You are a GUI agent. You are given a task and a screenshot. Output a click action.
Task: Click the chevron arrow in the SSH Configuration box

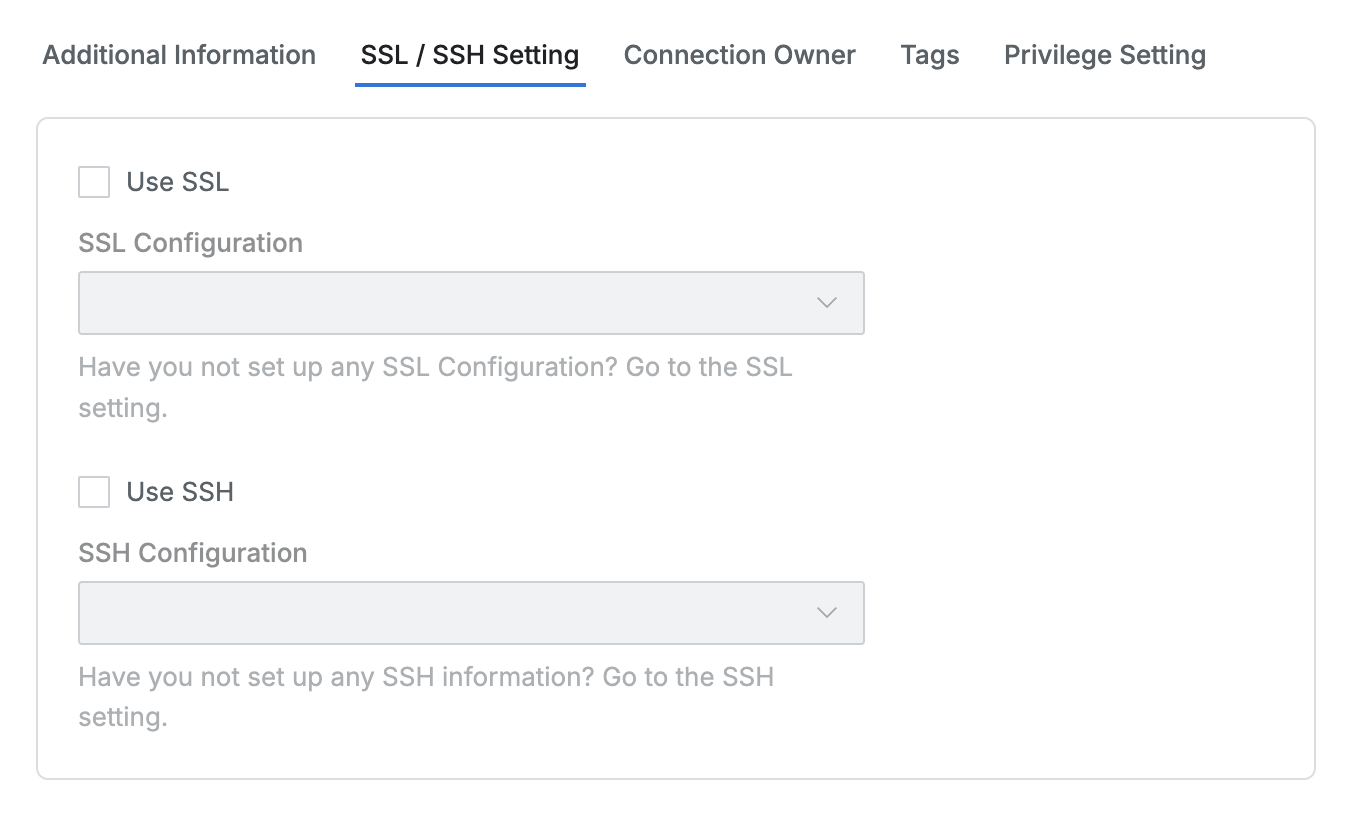[826, 613]
